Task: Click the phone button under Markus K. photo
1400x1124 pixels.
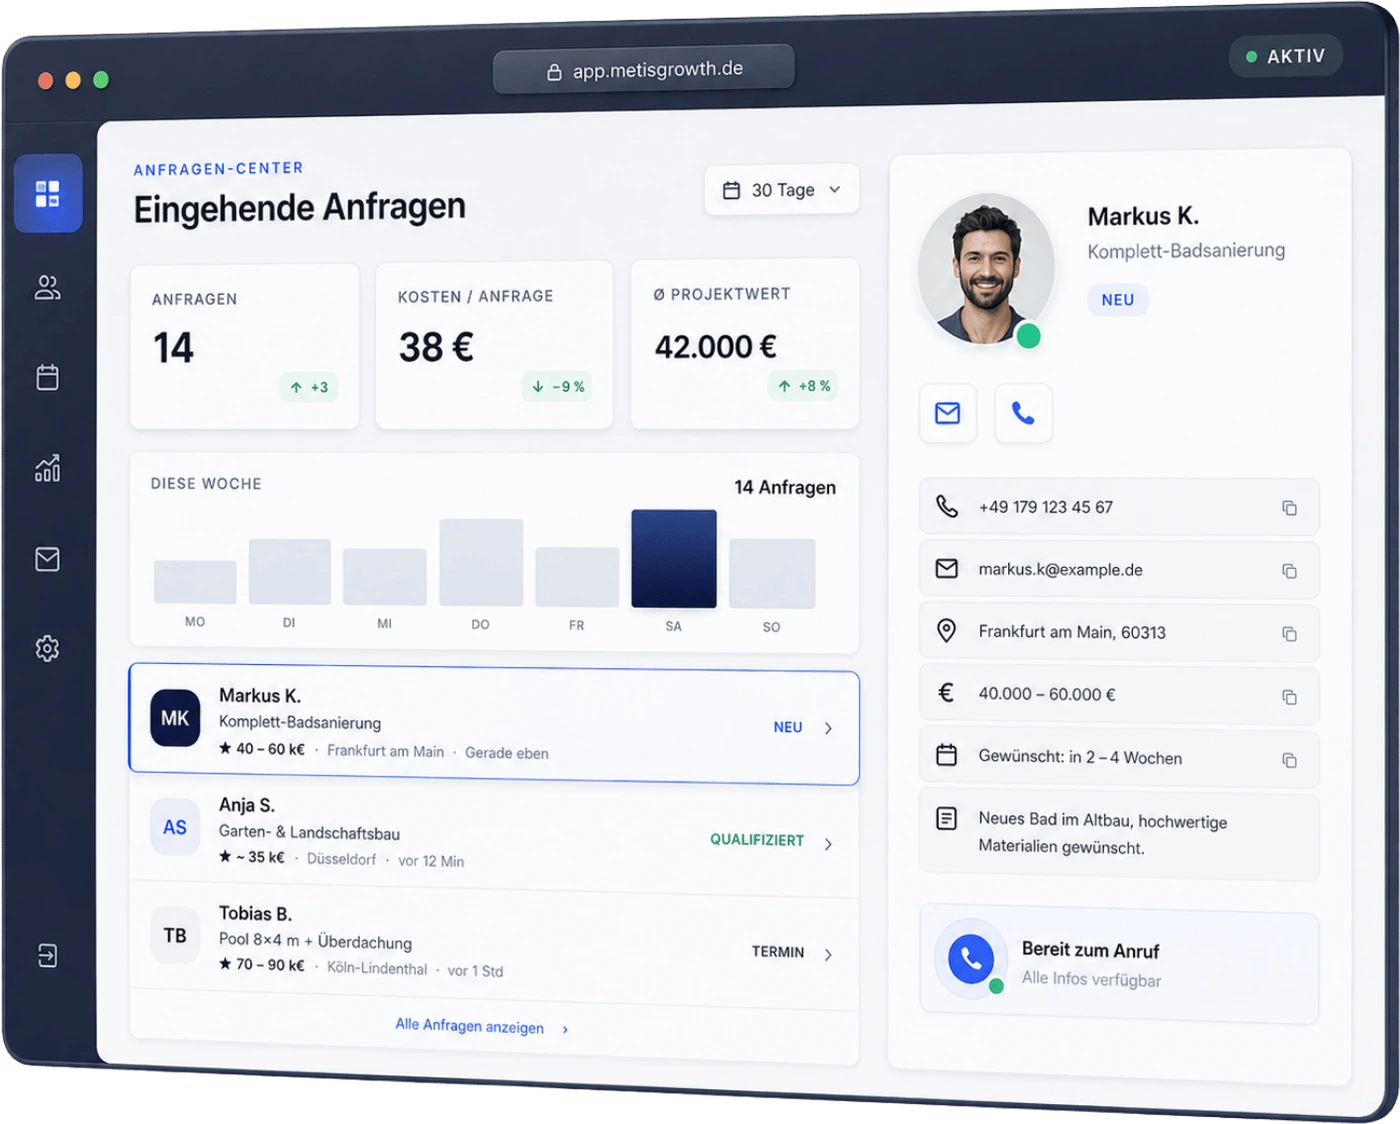Action: pos(1023,413)
